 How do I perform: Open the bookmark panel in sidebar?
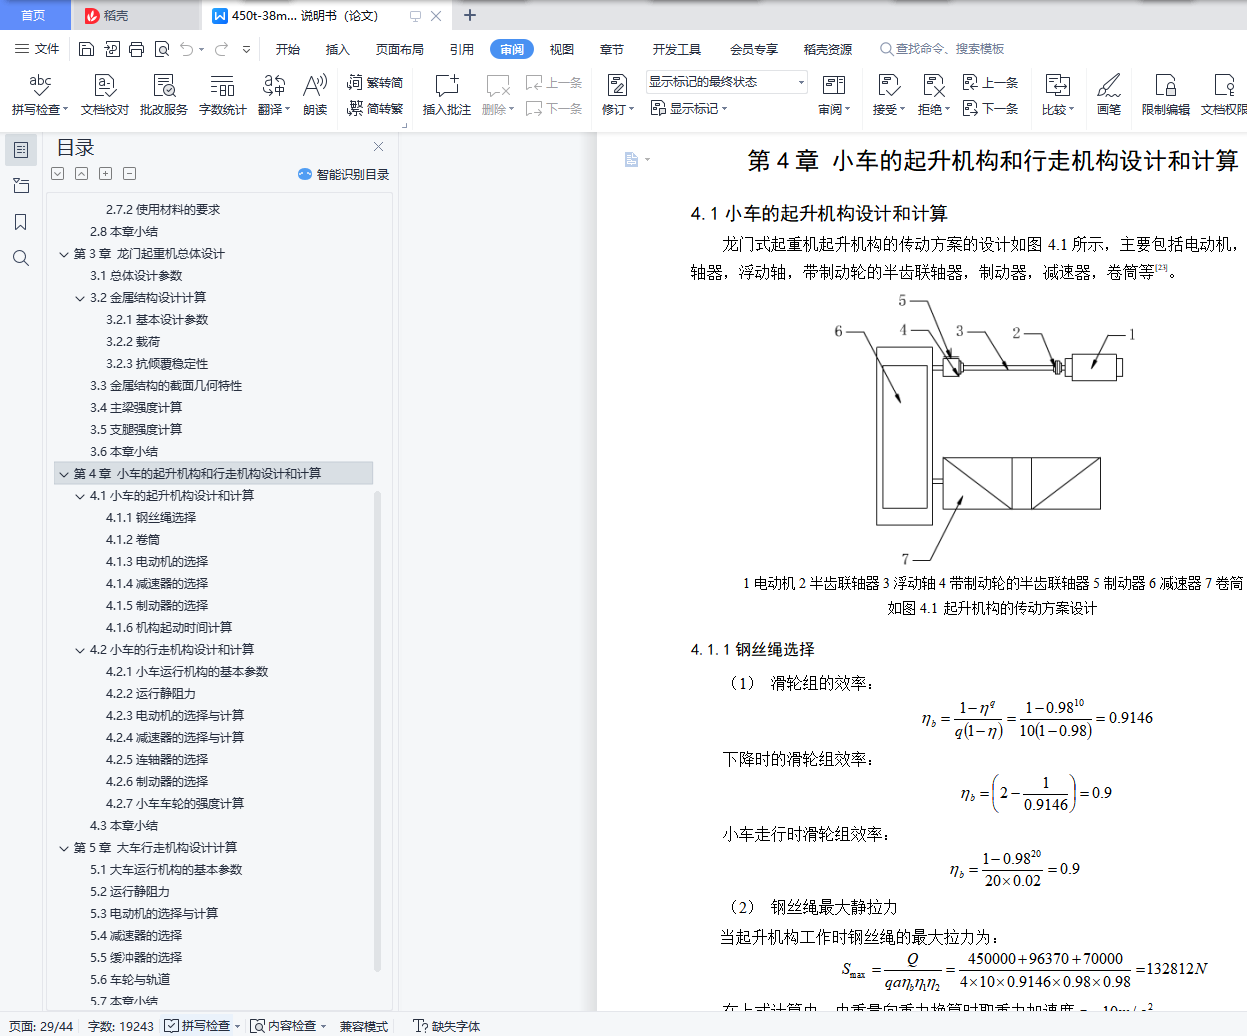click(21, 222)
